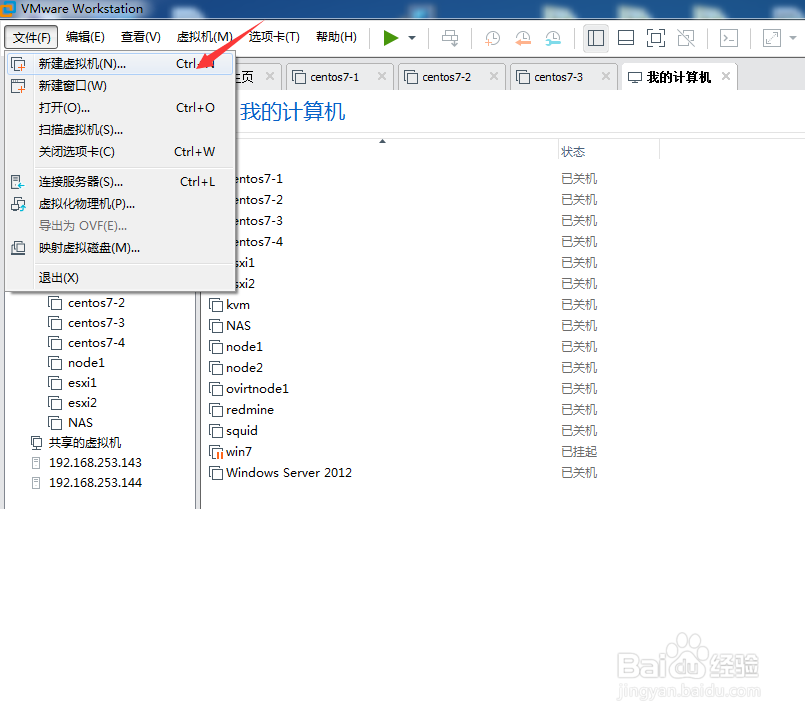Screen dimensions: 805x719
Task: Select the 我的计算机 tab
Action: pyautogui.click(x=679, y=77)
